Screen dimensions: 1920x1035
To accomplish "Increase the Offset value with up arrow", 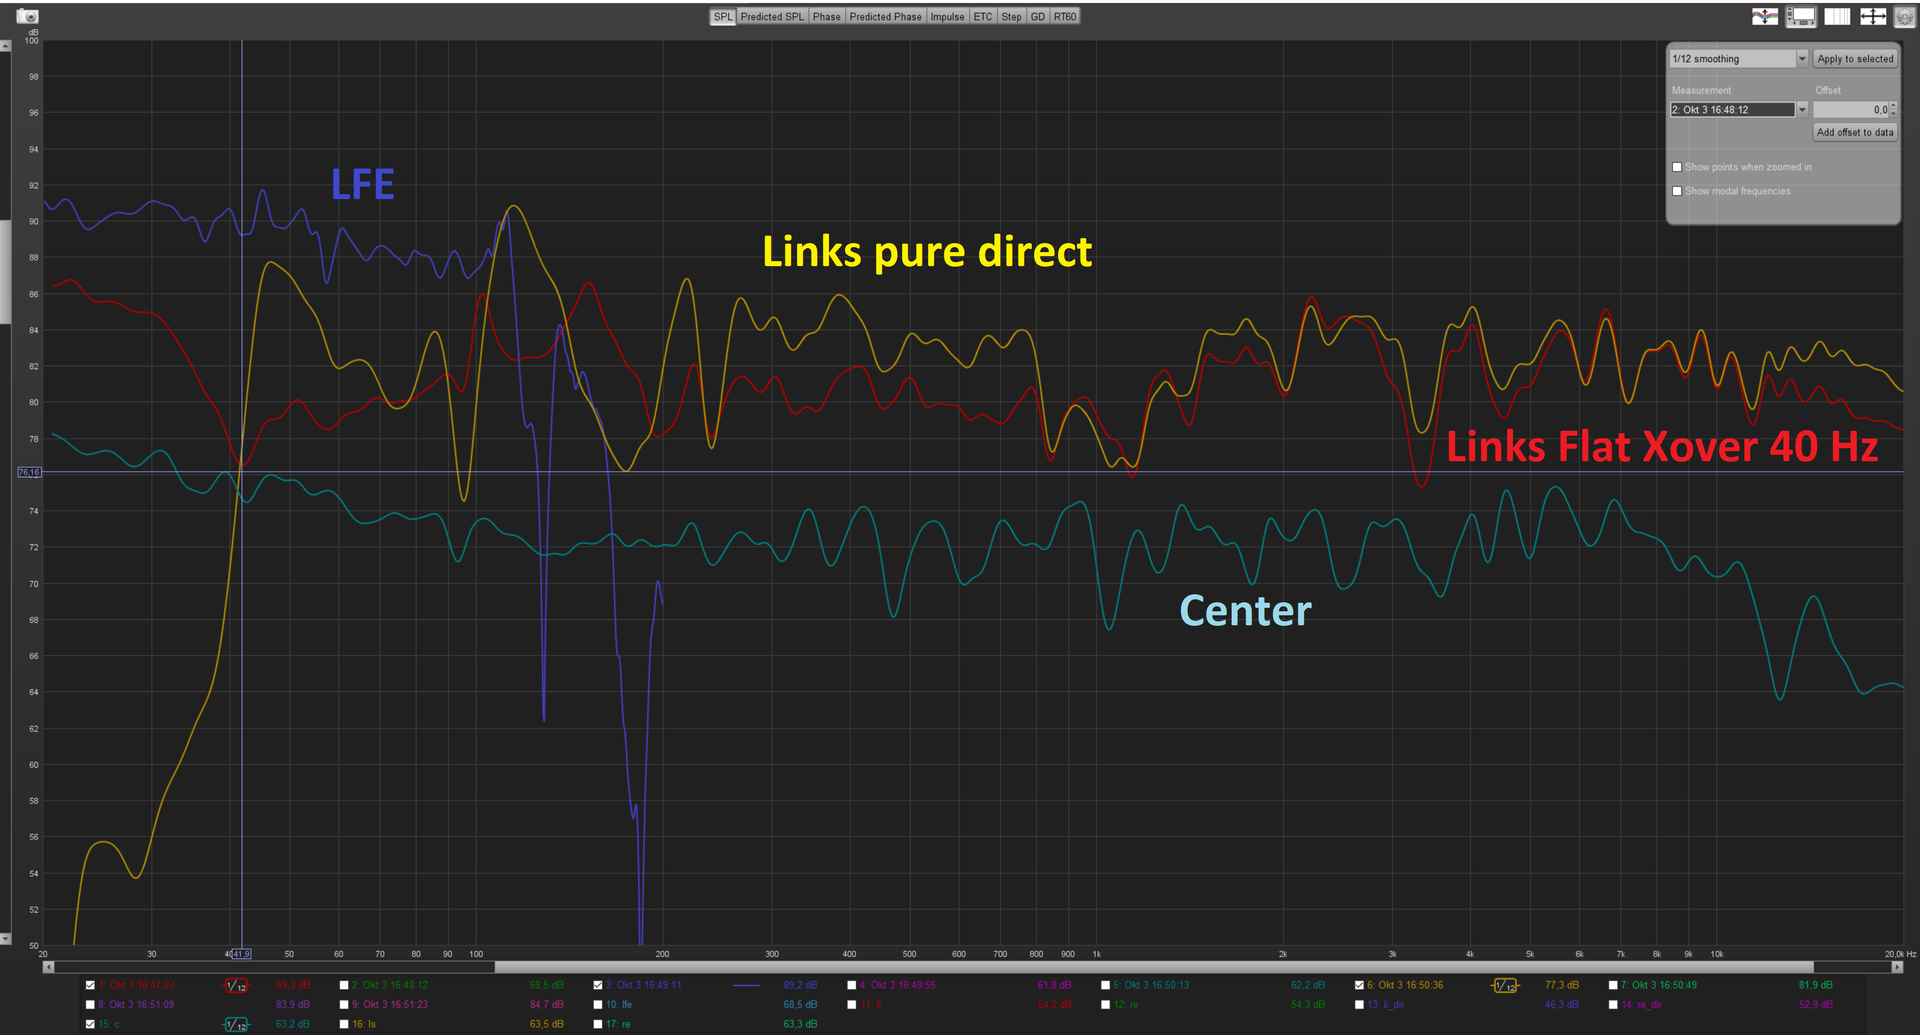I will pyautogui.click(x=1893, y=106).
